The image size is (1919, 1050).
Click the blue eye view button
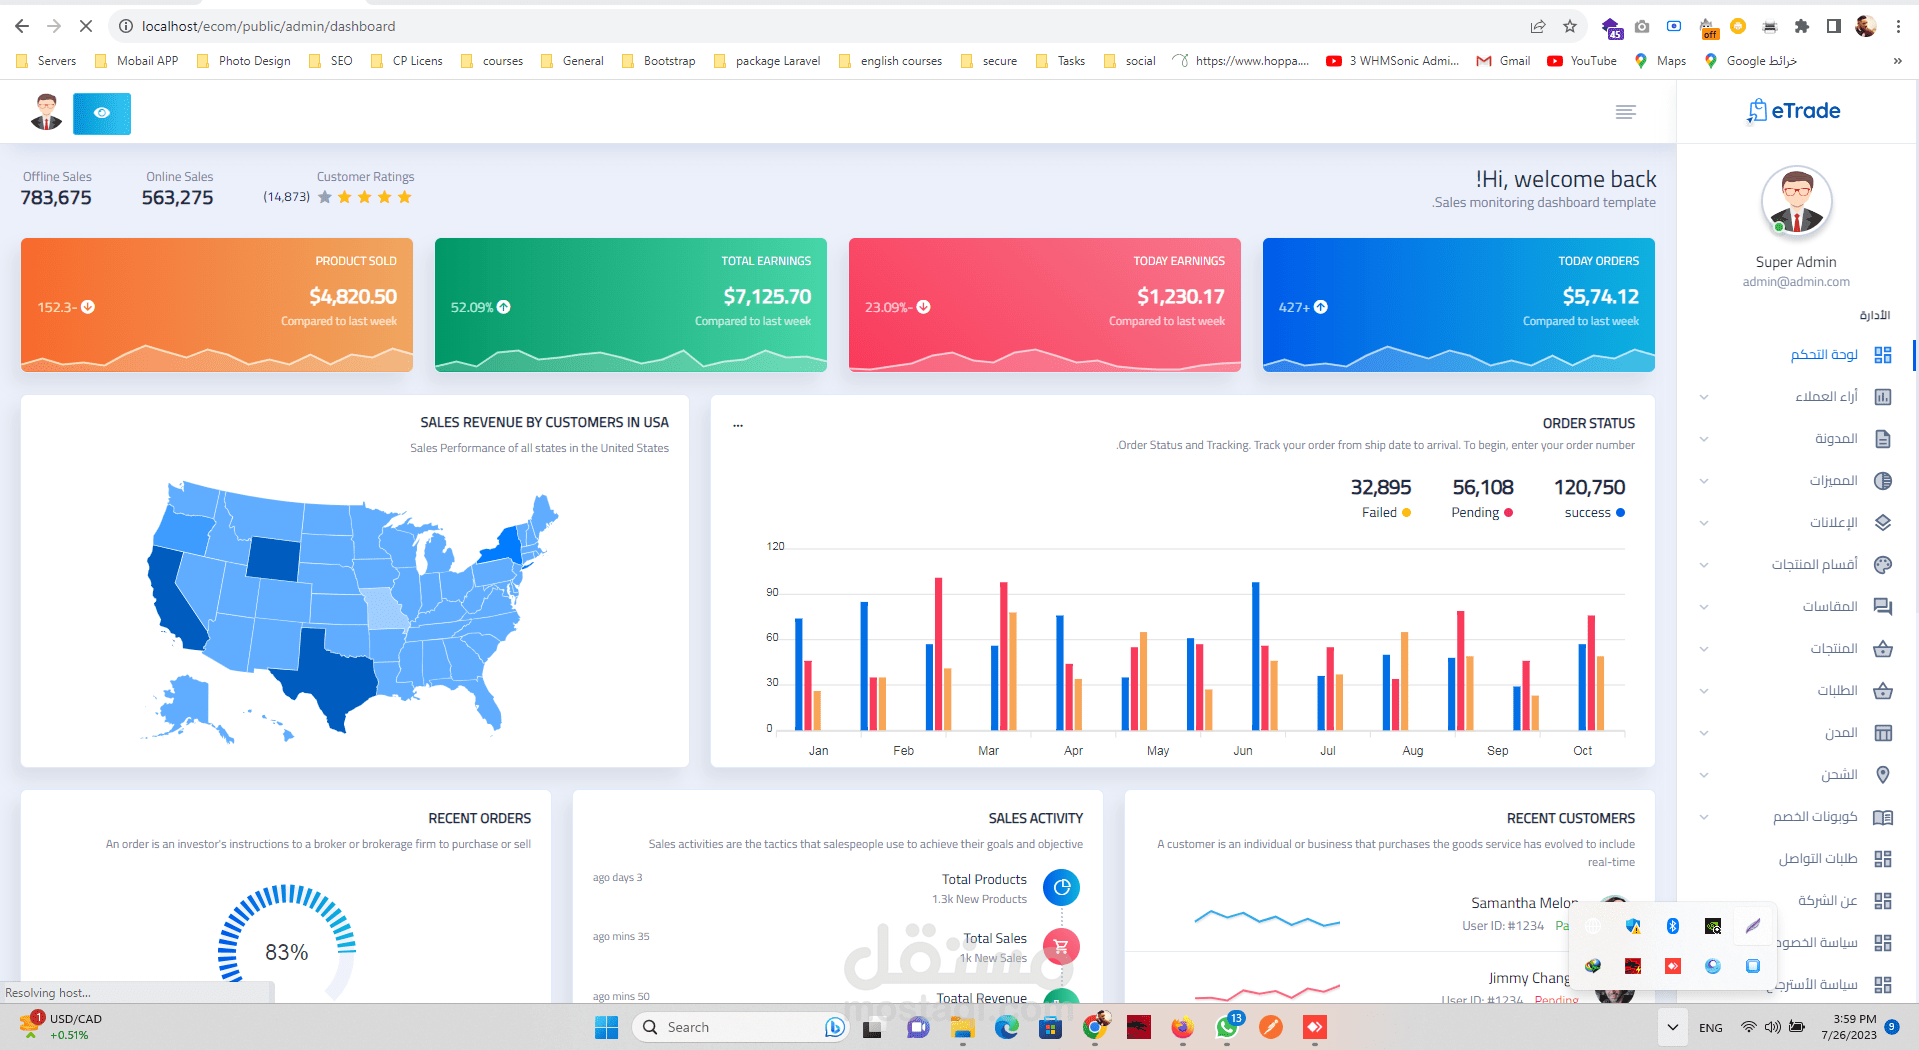102,113
